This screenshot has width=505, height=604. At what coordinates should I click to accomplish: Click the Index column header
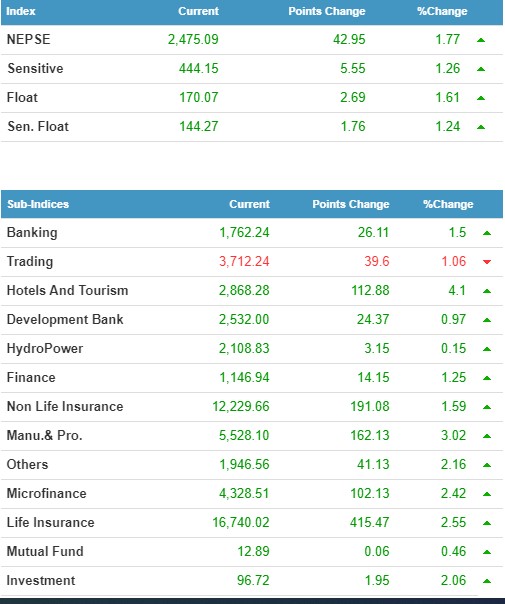21,11
